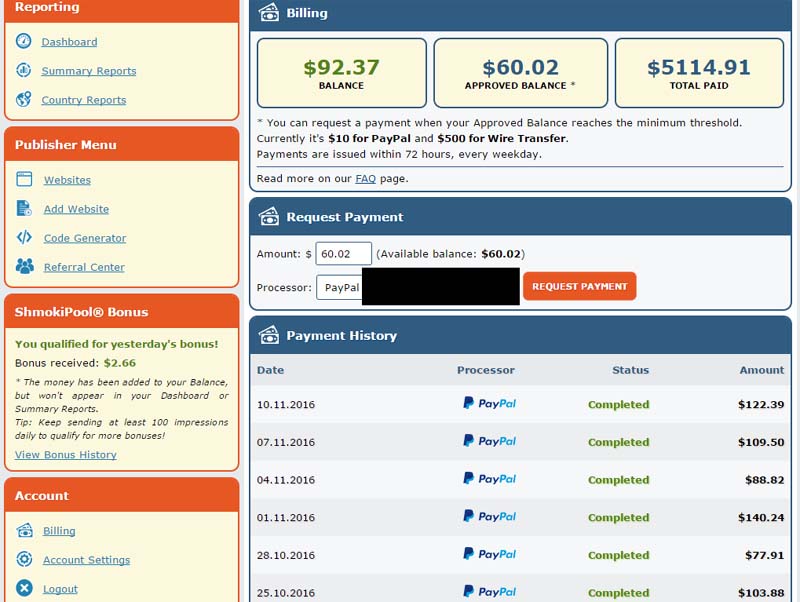This screenshot has height=602, width=800.
Task: Open the Code Generator link
Action: (x=85, y=238)
